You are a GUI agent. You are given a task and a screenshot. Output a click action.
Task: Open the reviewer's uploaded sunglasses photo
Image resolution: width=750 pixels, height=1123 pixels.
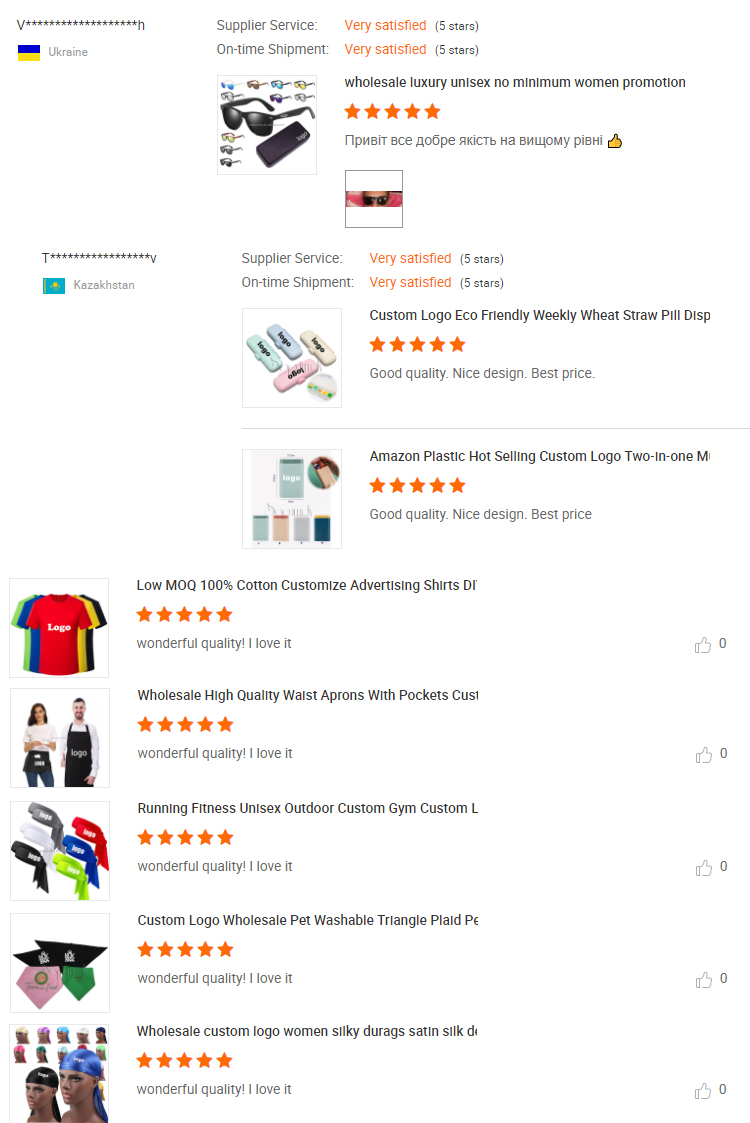(374, 199)
